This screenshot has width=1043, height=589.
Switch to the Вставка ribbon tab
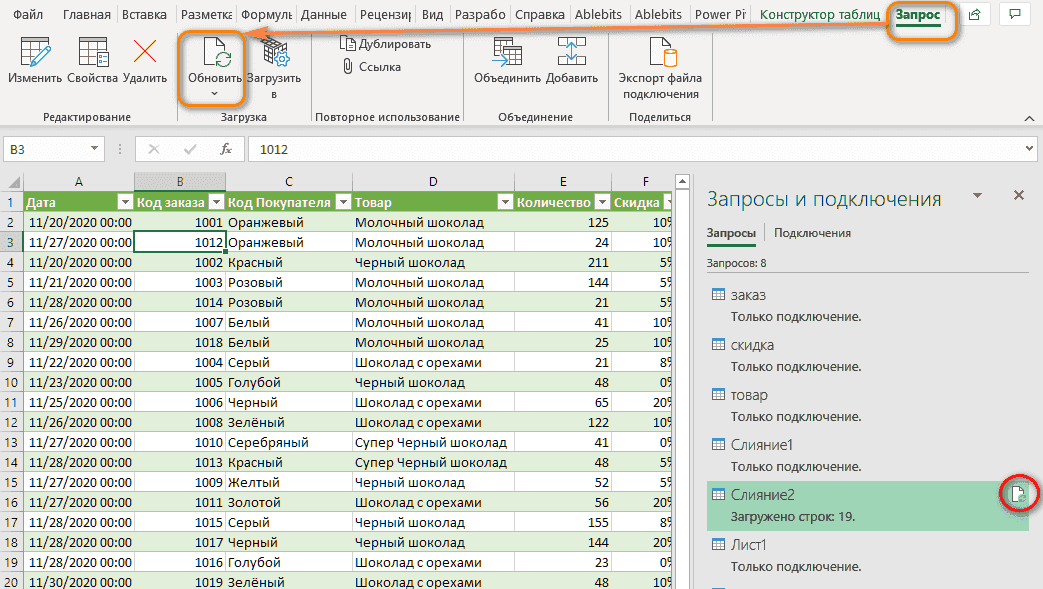click(x=145, y=15)
